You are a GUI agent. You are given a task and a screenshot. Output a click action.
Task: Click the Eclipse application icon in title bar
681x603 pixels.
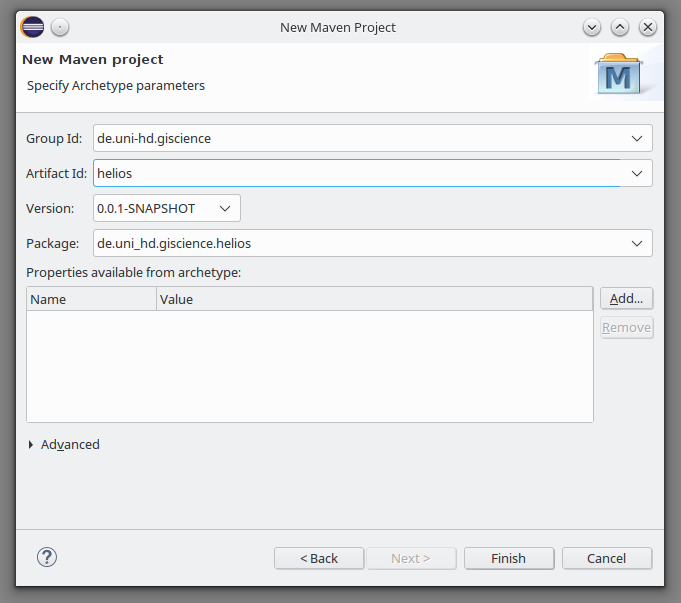point(32,27)
